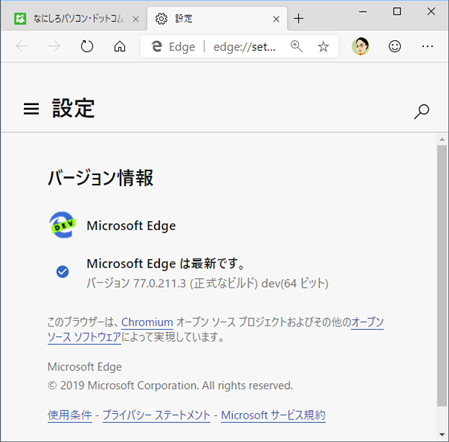Click the forward navigation arrow
The width and height of the screenshot is (449, 442).
(54, 46)
